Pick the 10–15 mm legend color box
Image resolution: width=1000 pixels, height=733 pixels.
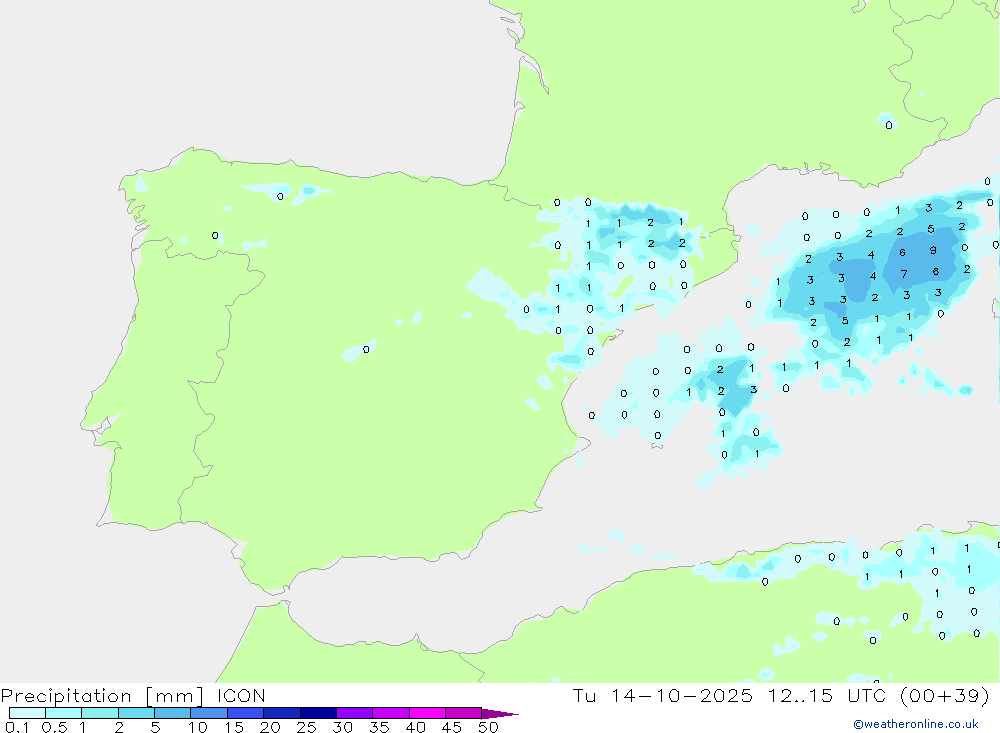tap(209, 713)
